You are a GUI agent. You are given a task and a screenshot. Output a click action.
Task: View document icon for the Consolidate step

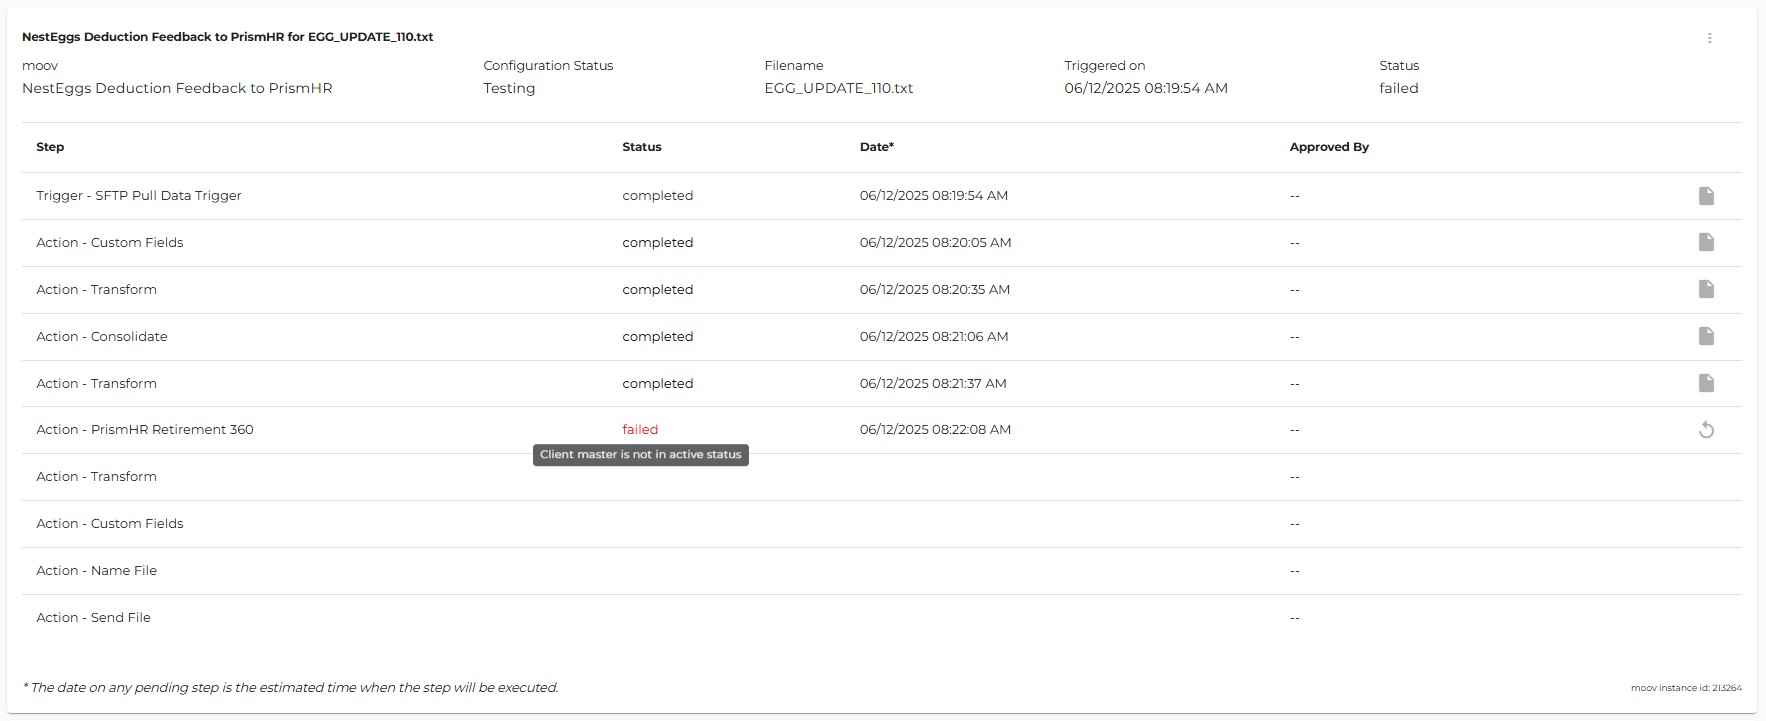pos(1706,337)
